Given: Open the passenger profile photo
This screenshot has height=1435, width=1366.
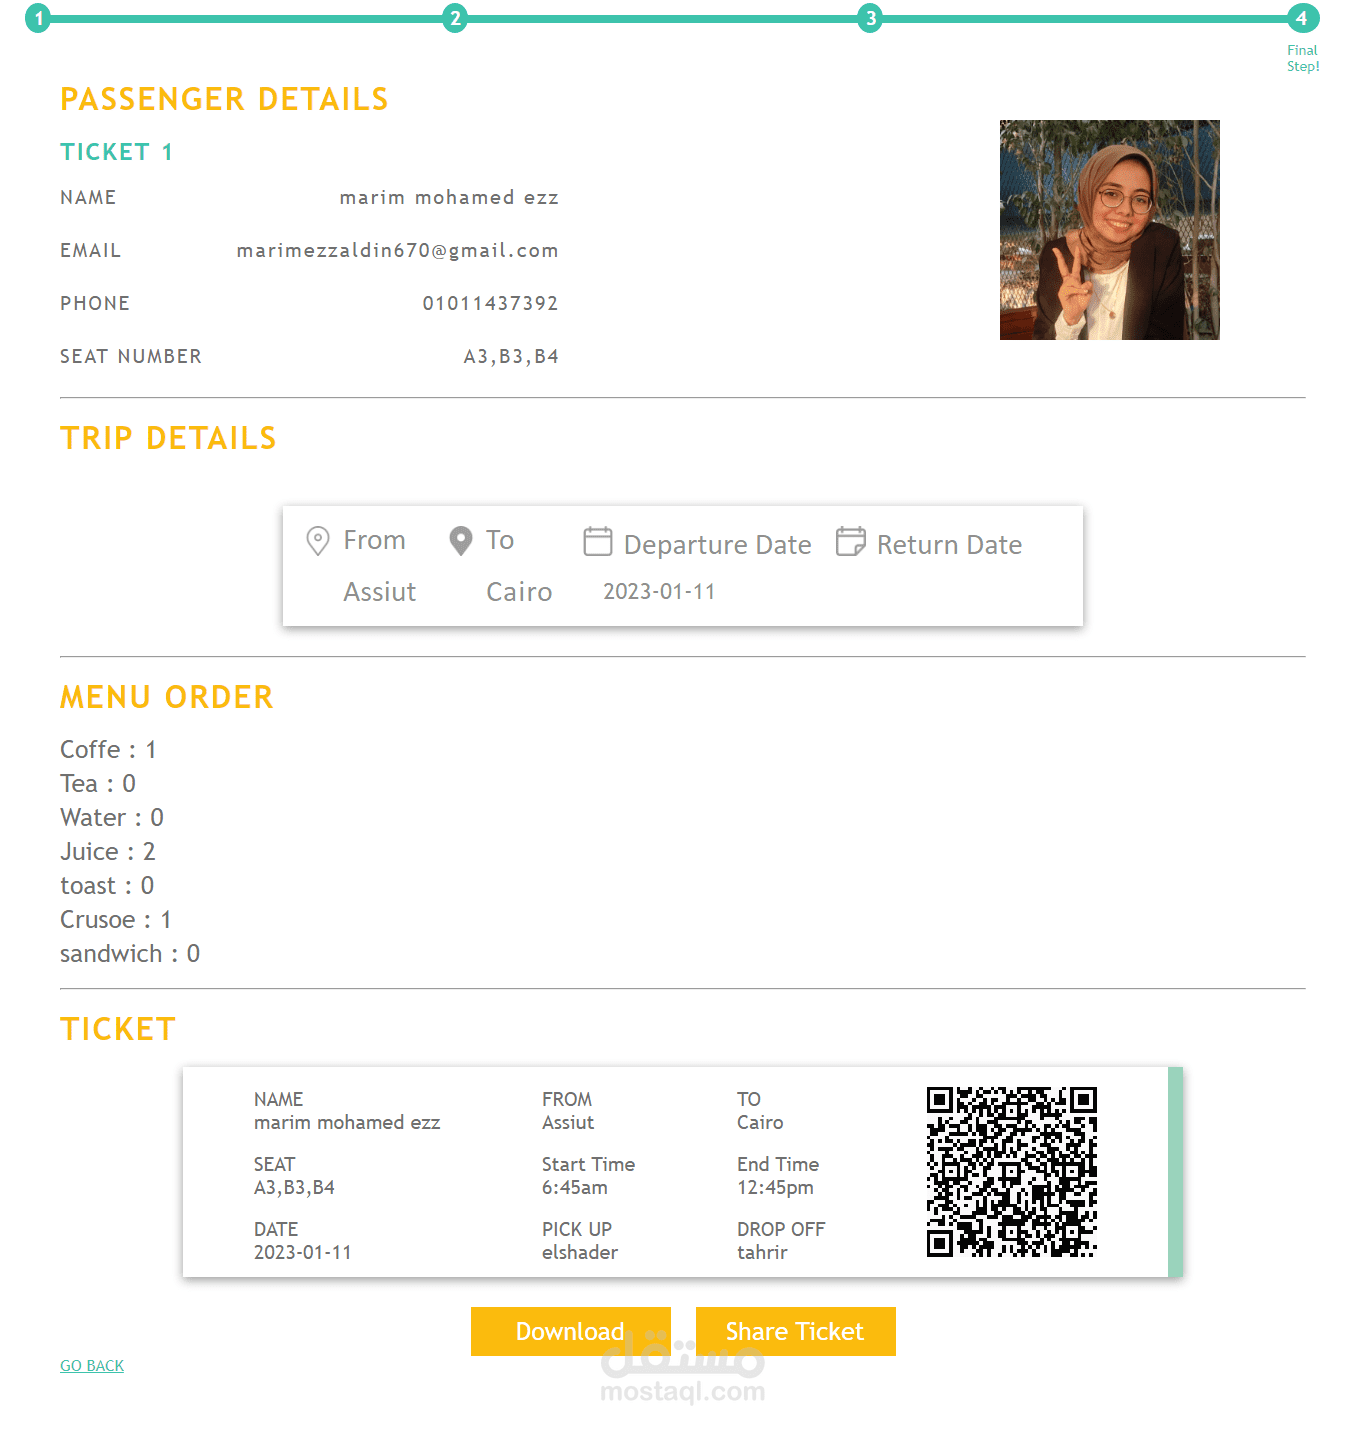Looking at the screenshot, I should click(1110, 230).
